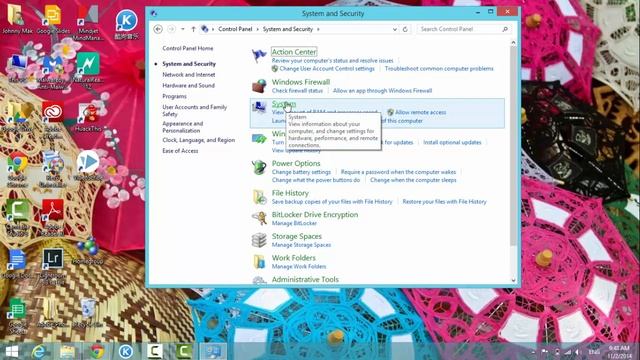Open Chrome from the taskbar
Screen dimensions: 640x360
click(97, 351)
